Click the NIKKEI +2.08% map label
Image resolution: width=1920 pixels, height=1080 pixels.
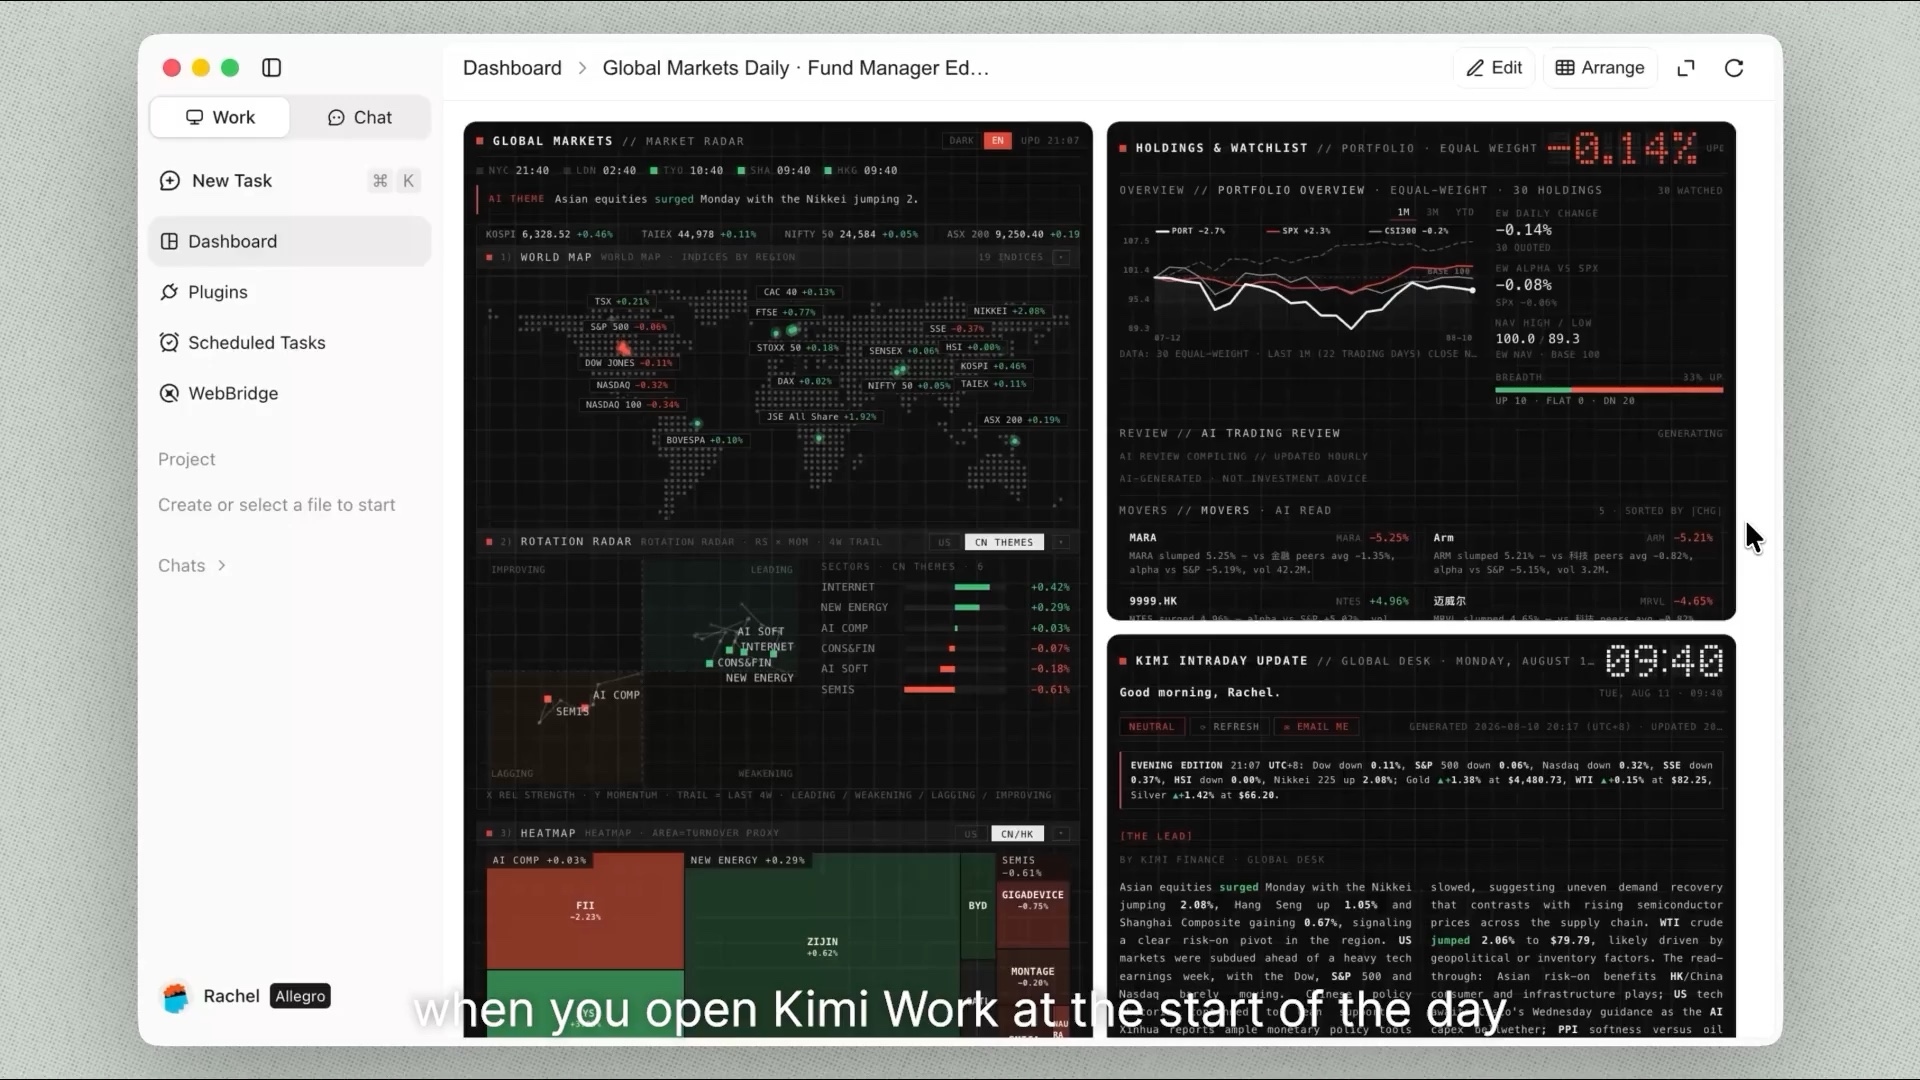click(1009, 311)
